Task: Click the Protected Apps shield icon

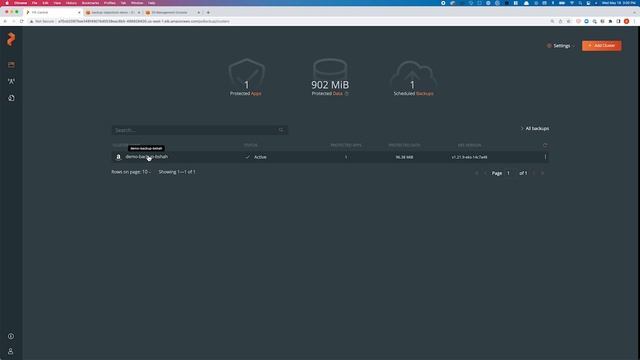Action: click(x=247, y=73)
